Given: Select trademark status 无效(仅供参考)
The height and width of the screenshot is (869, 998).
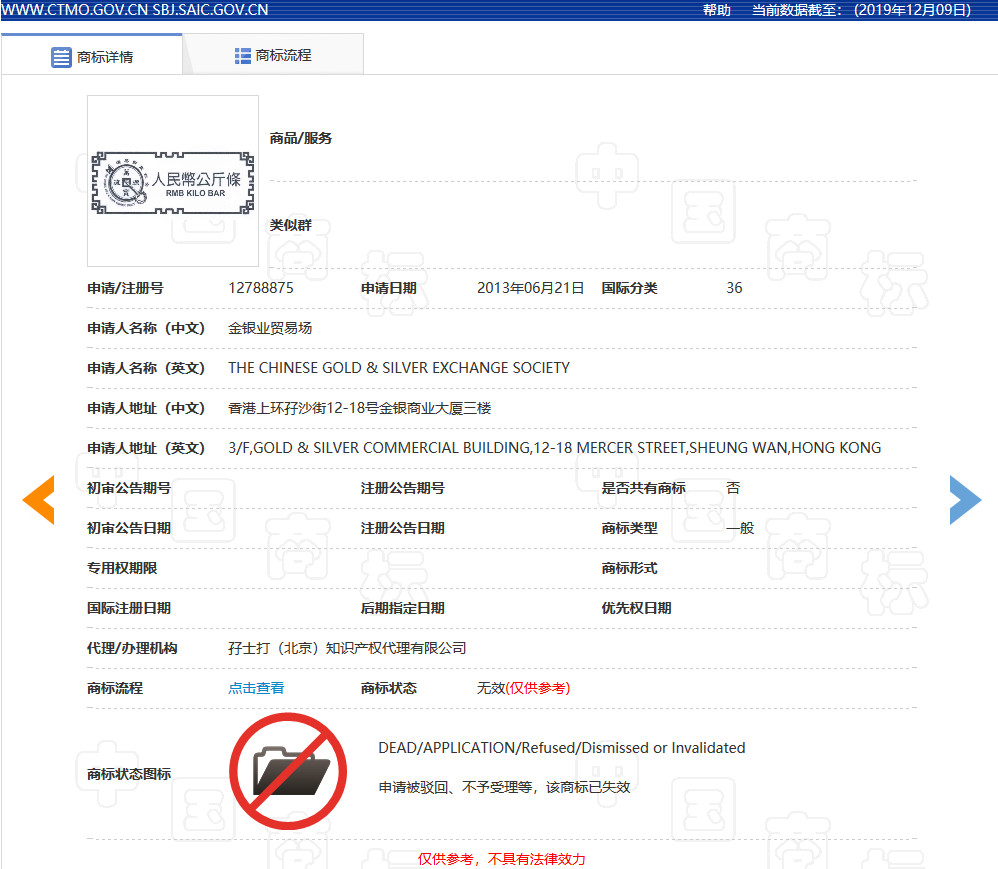Looking at the screenshot, I should 523,688.
